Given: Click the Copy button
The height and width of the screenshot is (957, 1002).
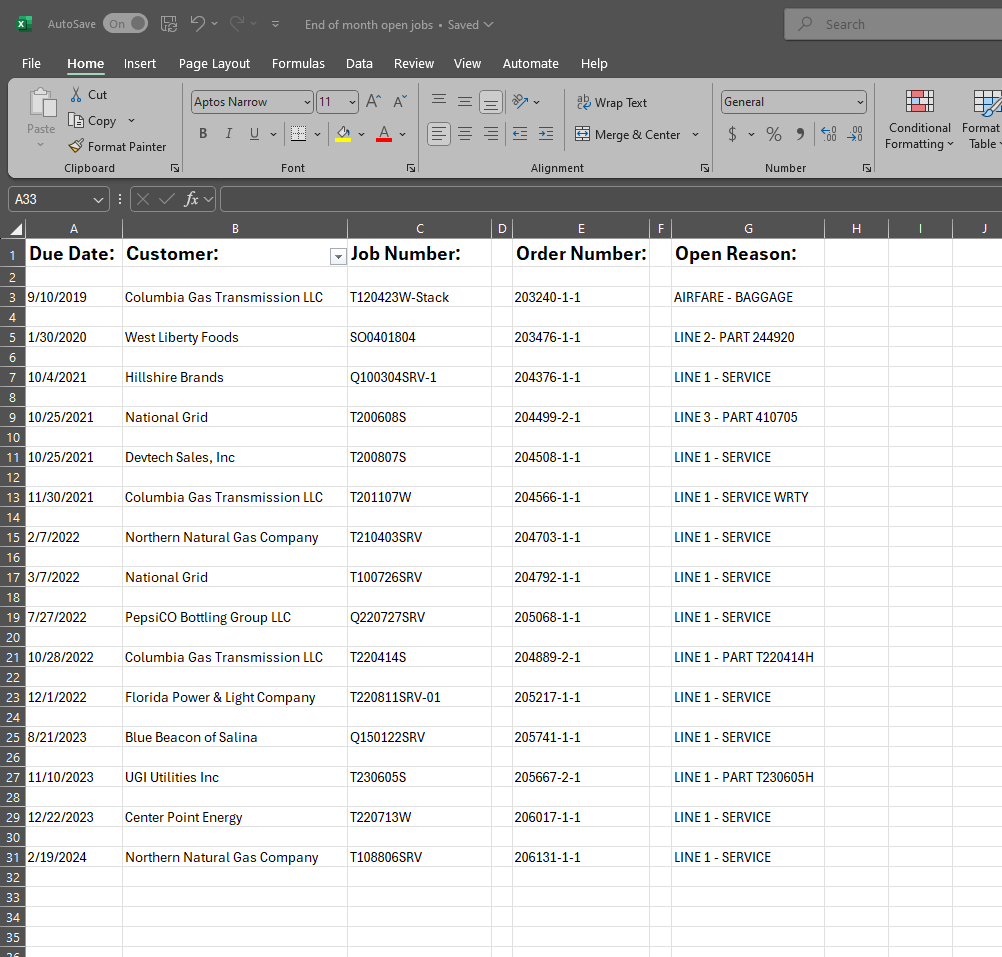Looking at the screenshot, I should point(93,121).
